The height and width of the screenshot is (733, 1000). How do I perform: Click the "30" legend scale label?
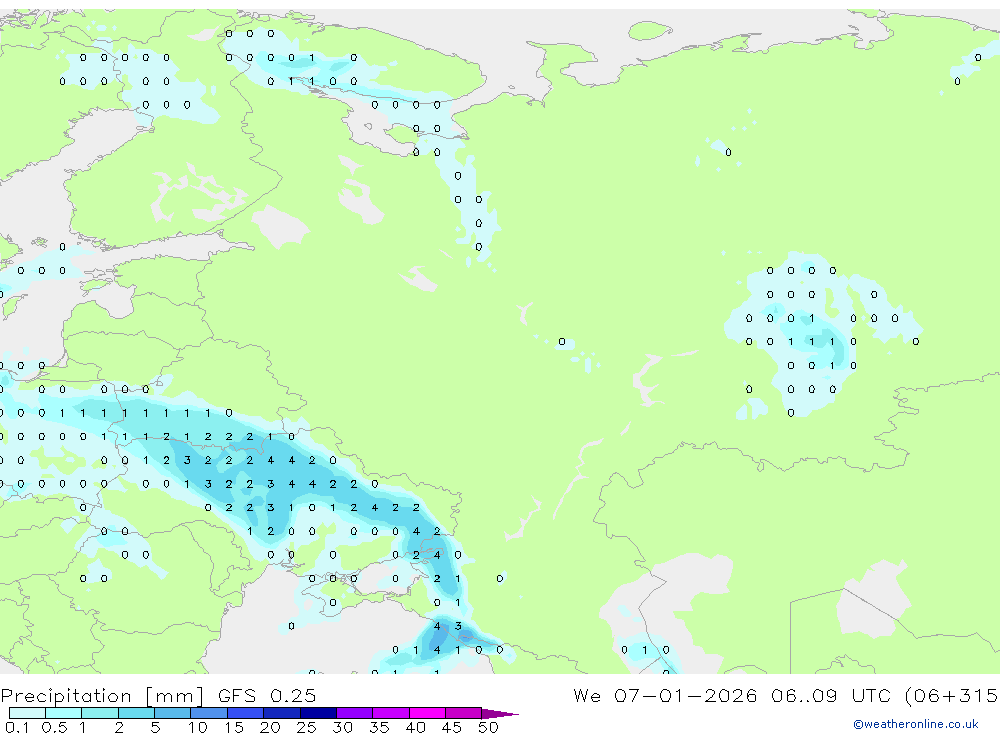[x=342, y=727]
